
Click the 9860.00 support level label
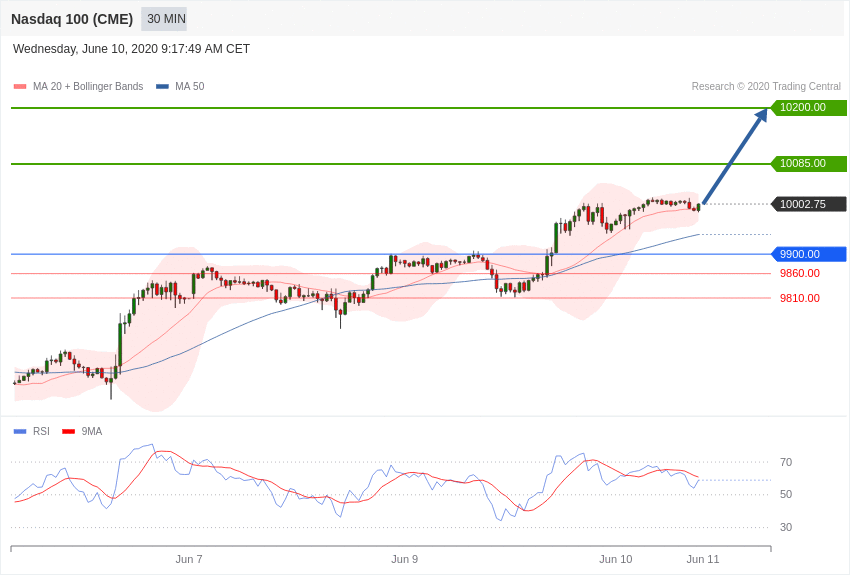pyautogui.click(x=799, y=273)
